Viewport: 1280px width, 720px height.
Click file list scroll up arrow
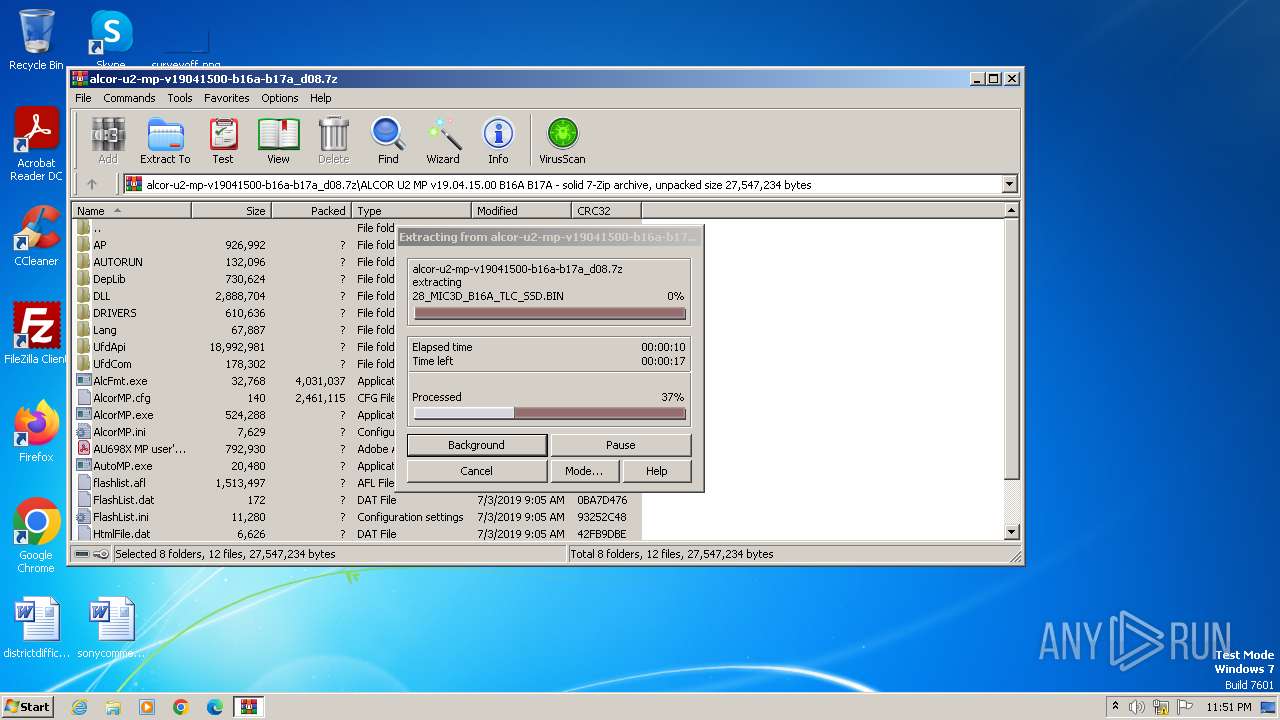tap(1011, 211)
